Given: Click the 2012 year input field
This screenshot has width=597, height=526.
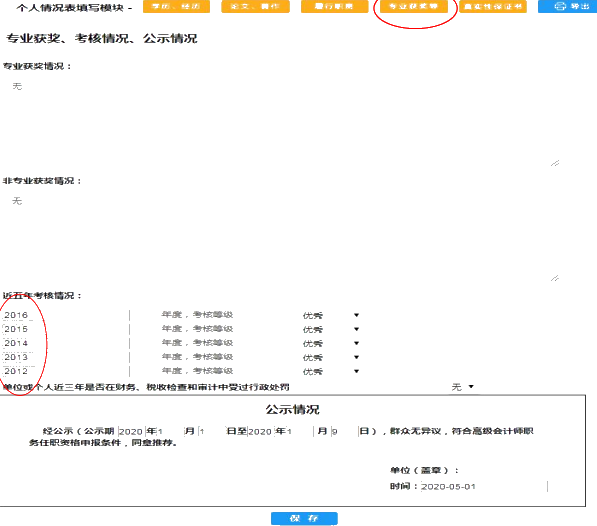Looking at the screenshot, I should point(66,371).
